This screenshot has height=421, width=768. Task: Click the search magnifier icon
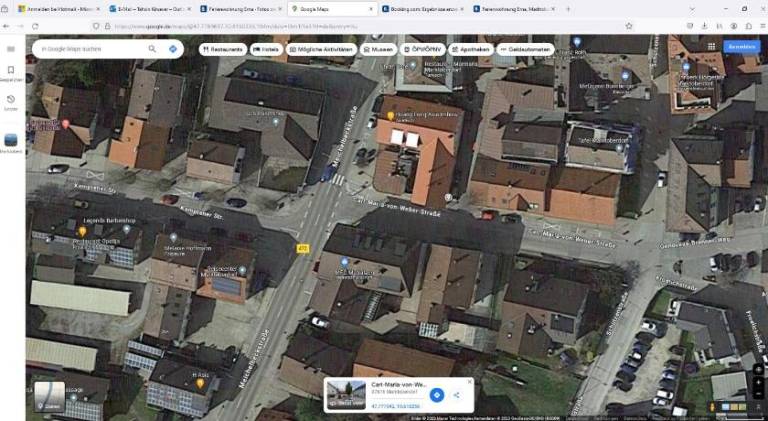coord(152,49)
